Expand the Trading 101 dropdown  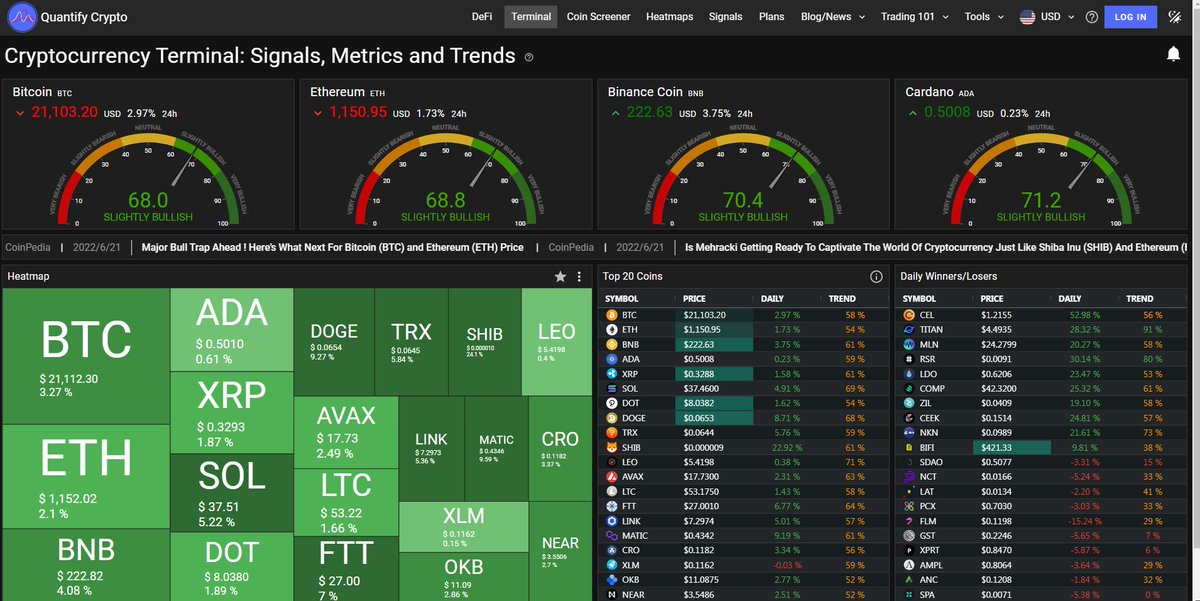pyautogui.click(x=909, y=16)
